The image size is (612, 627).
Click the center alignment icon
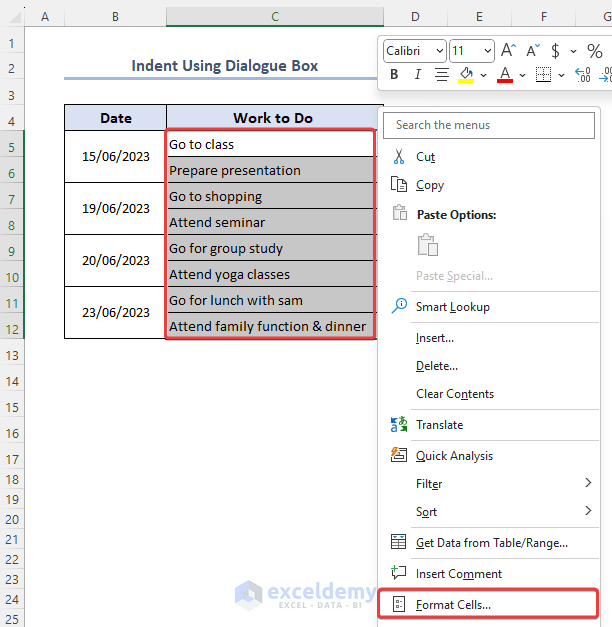[x=442, y=74]
